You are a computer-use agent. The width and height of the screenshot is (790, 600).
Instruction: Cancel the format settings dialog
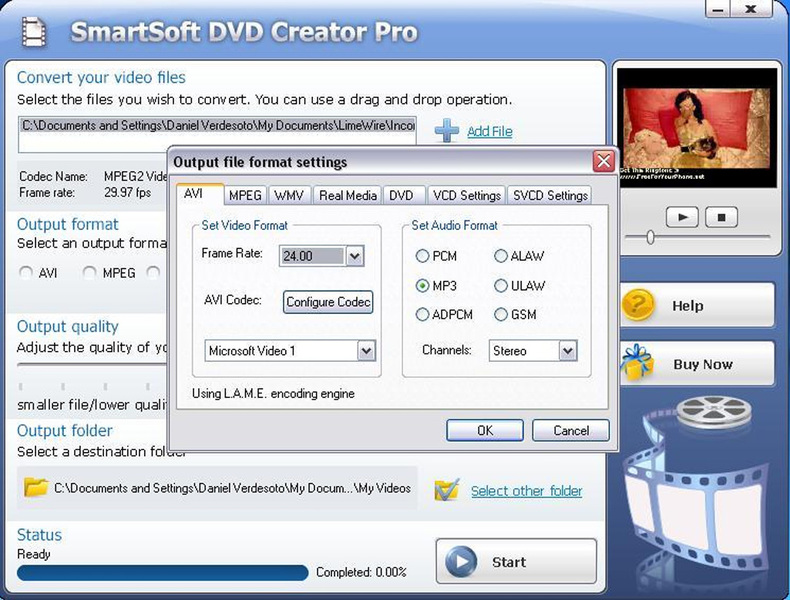(x=571, y=430)
